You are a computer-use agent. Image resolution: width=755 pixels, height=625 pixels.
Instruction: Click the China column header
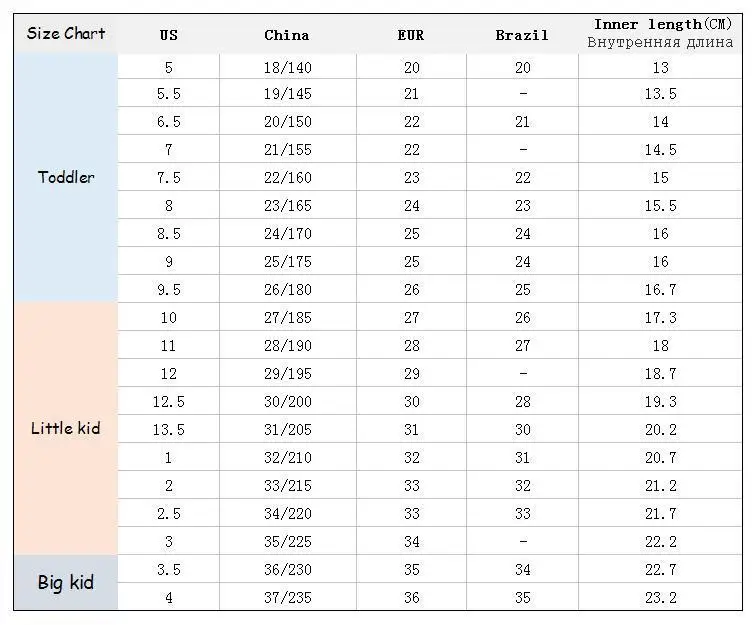coord(287,35)
